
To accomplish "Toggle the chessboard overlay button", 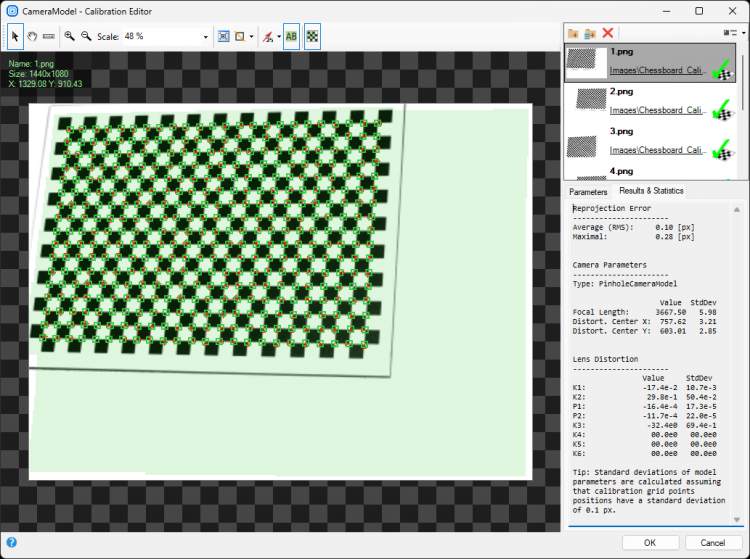I will tap(312, 36).
